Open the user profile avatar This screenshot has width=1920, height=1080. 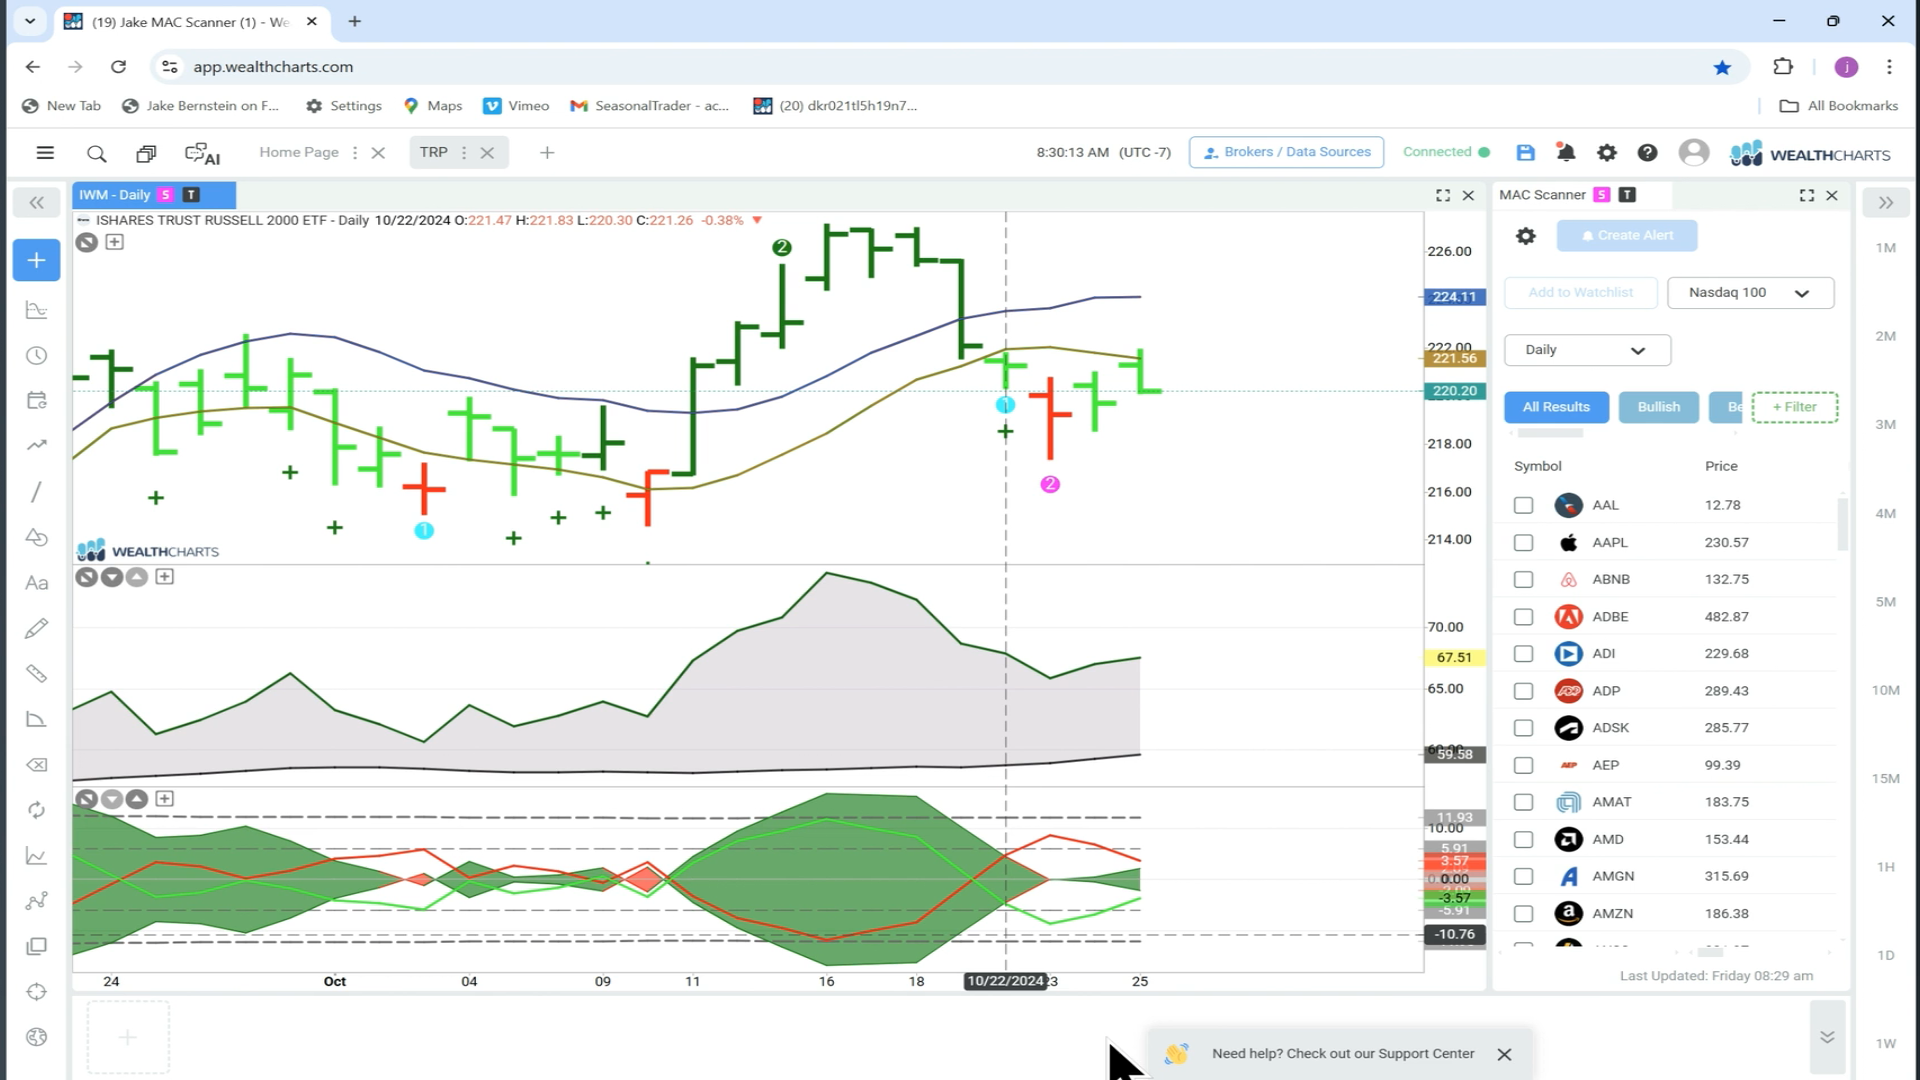(x=1693, y=152)
